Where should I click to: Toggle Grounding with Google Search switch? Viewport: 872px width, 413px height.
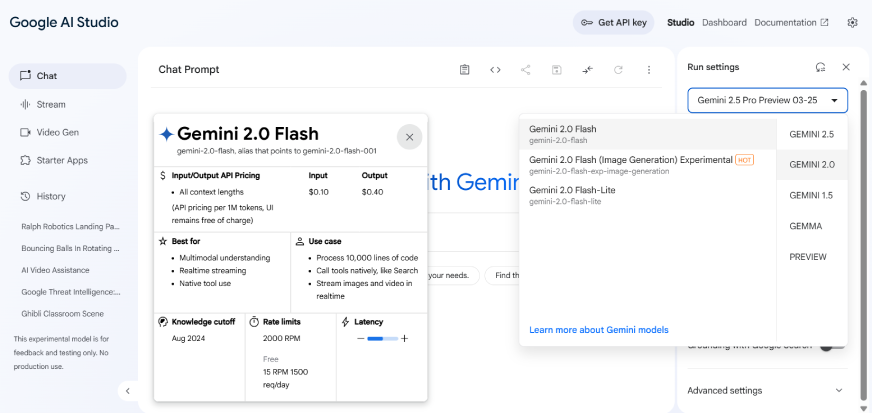pyautogui.click(x=833, y=346)
